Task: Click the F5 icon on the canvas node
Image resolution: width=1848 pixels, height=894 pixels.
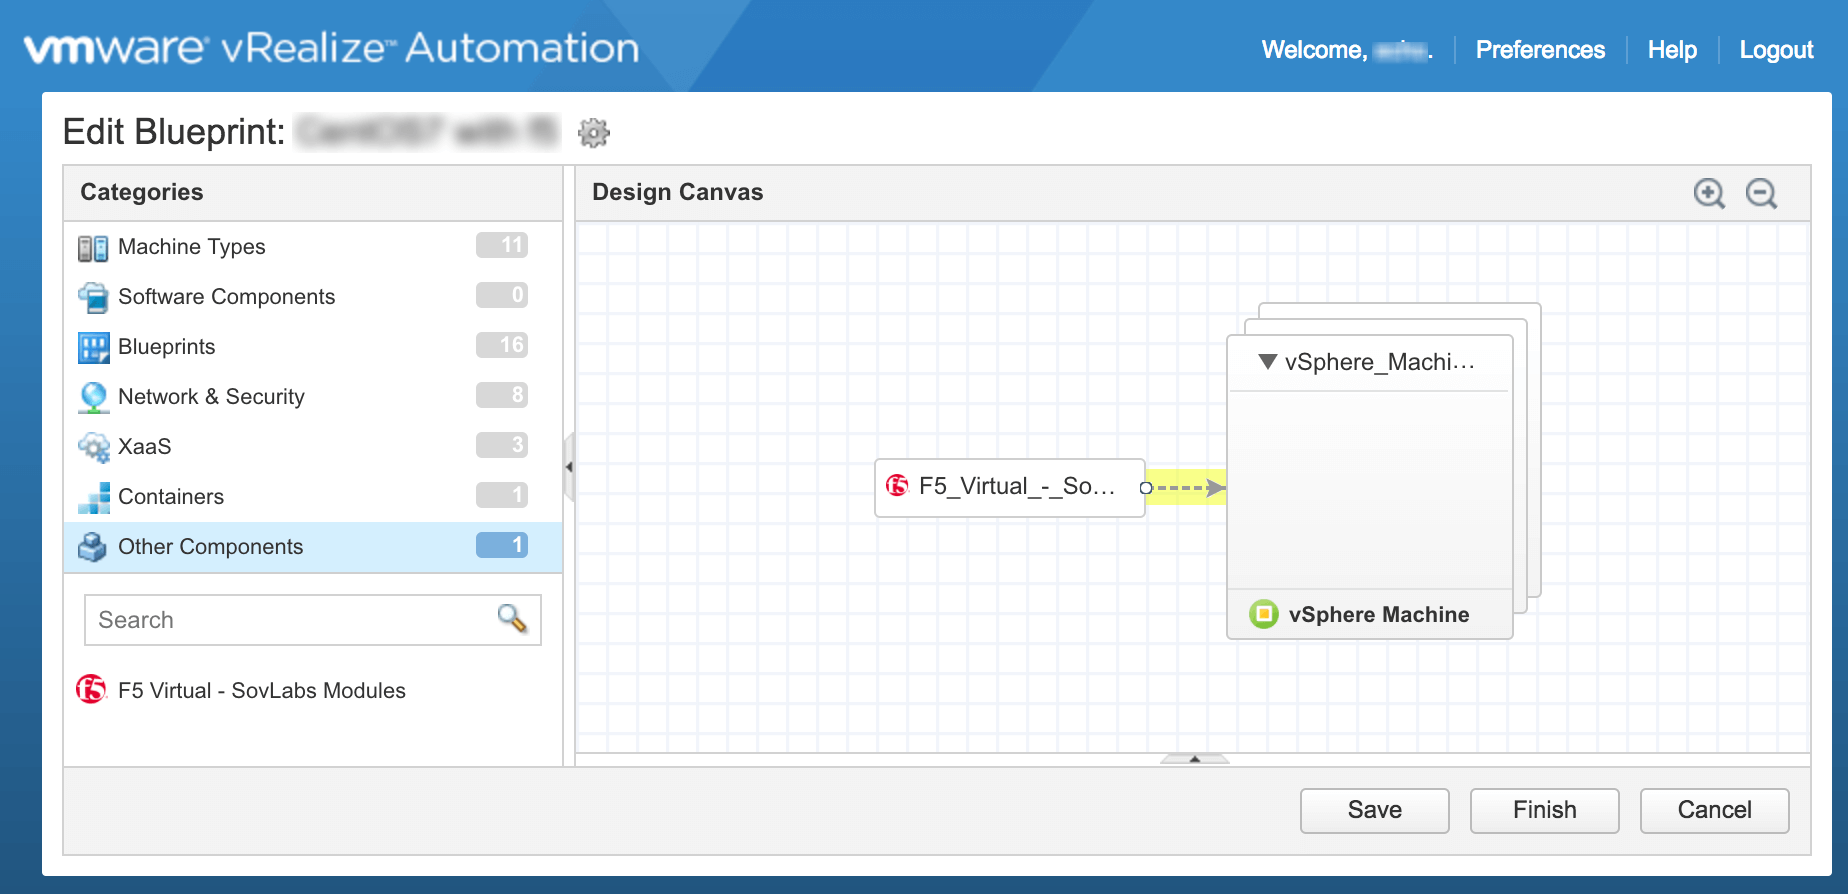Action: (x=897, y=486)
